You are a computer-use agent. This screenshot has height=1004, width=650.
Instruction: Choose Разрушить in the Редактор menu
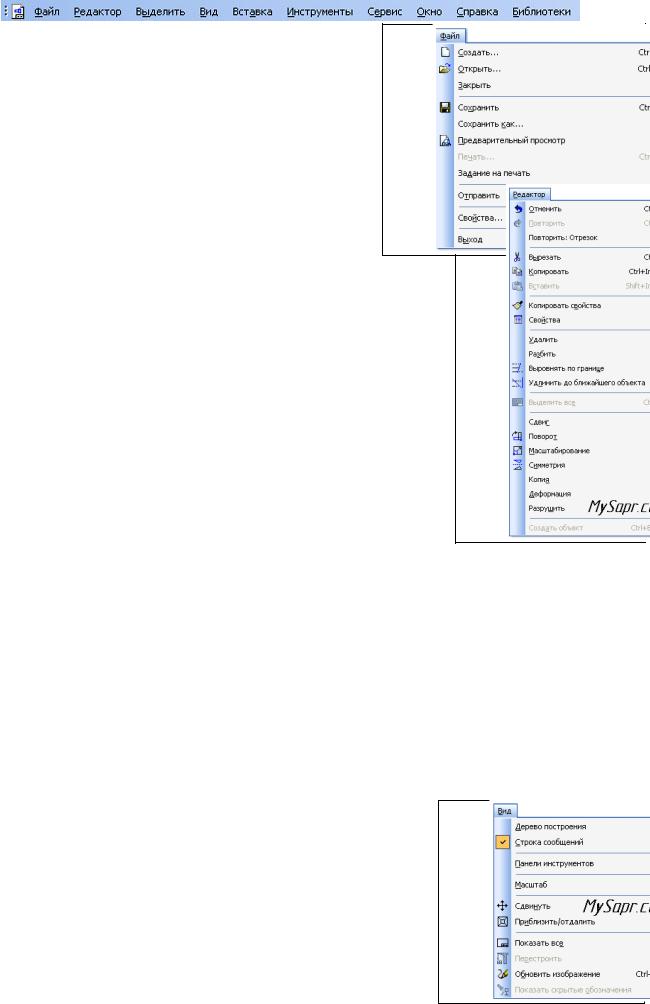pos(546,508)
